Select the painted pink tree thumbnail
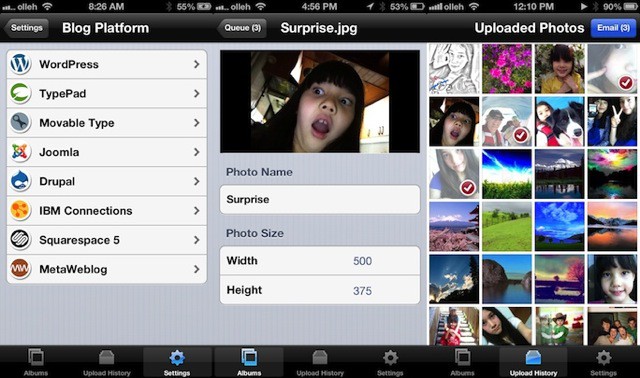Screen dimensions: 640x378 [560, 279]
